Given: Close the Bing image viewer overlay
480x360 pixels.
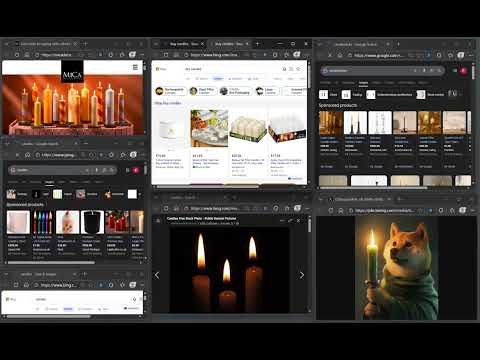Looking at the screenshot, I should tap(298, 221).
